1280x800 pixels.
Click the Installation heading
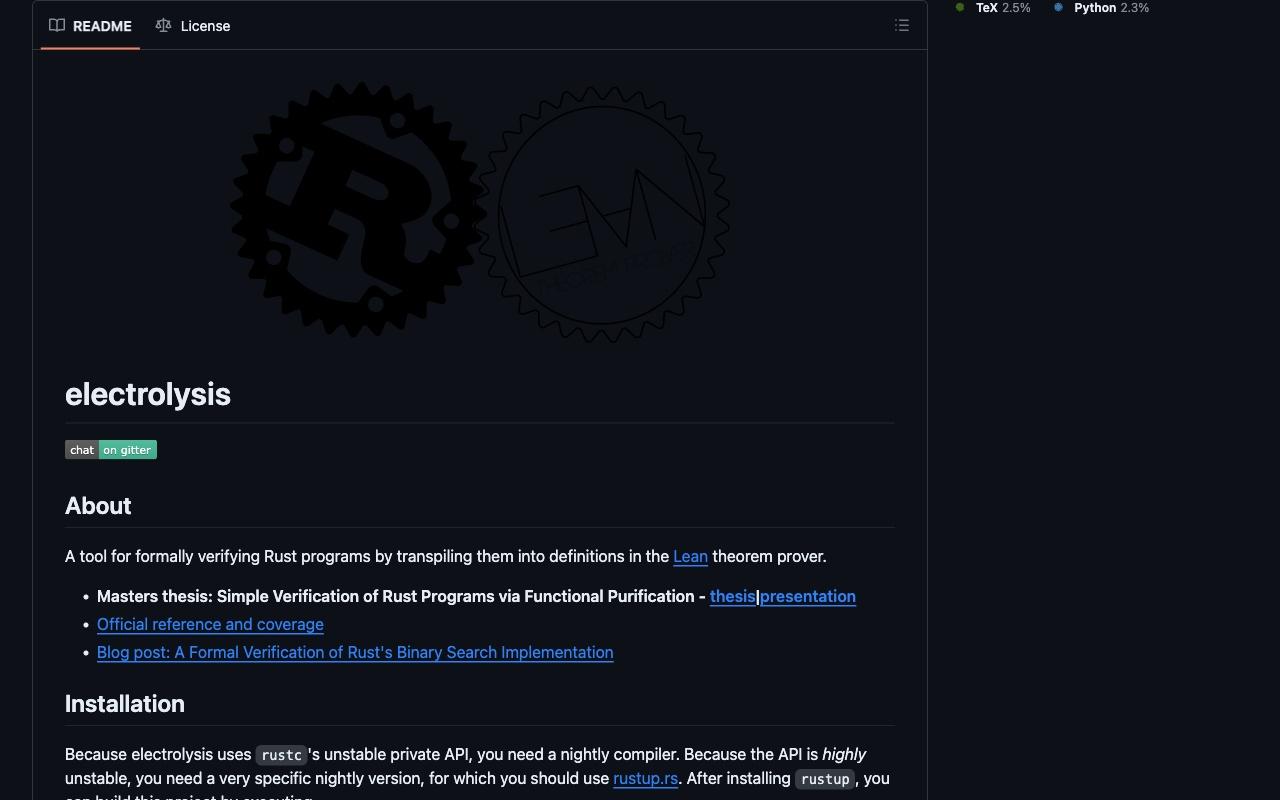tap(125, 704)
